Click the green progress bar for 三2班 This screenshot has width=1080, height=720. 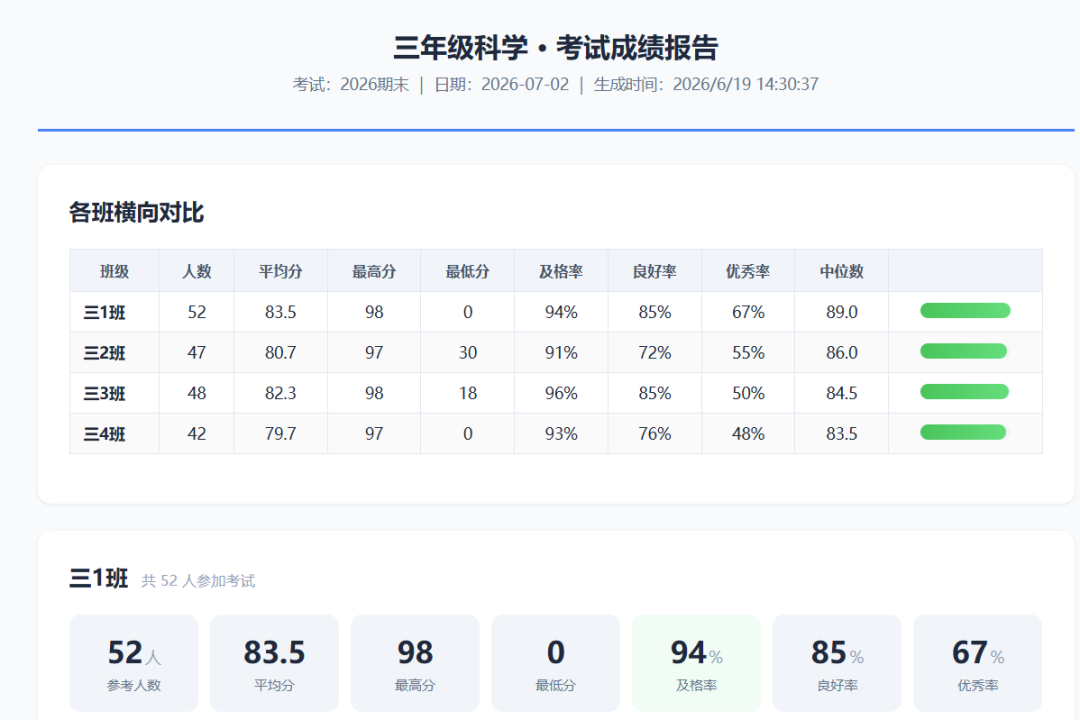964,351
